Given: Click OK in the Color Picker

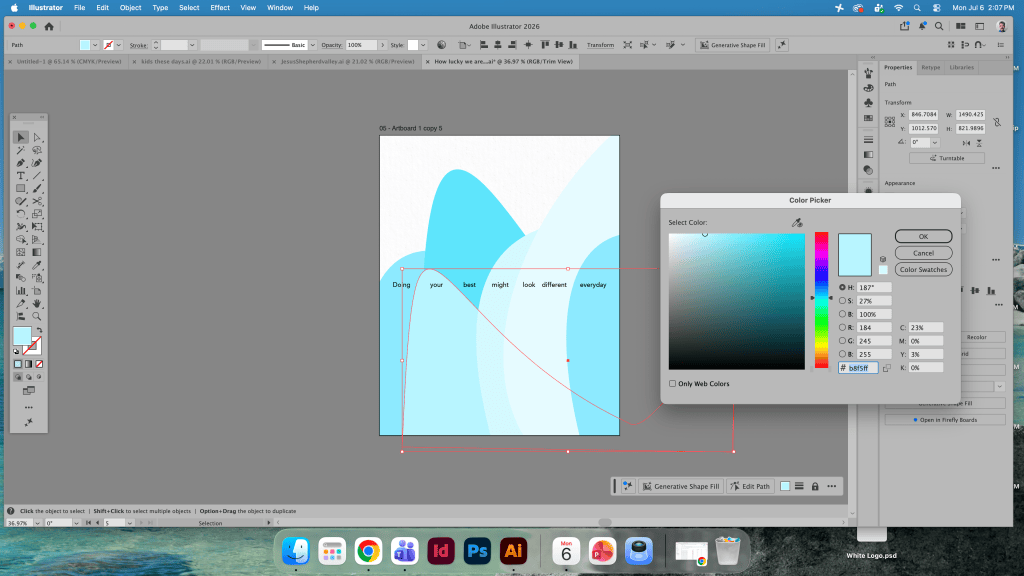Looking at the screenshot, I should [923, 236].
